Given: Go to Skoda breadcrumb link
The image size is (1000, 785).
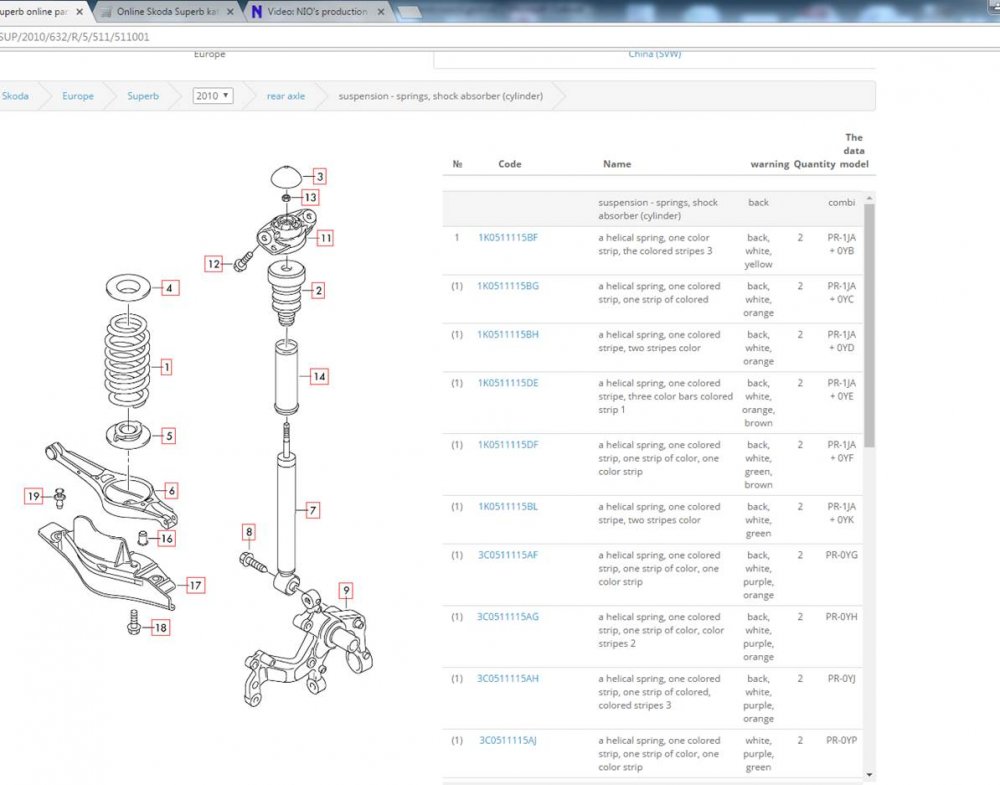Looking at the screenshot, I should click(x=15, y=96).
